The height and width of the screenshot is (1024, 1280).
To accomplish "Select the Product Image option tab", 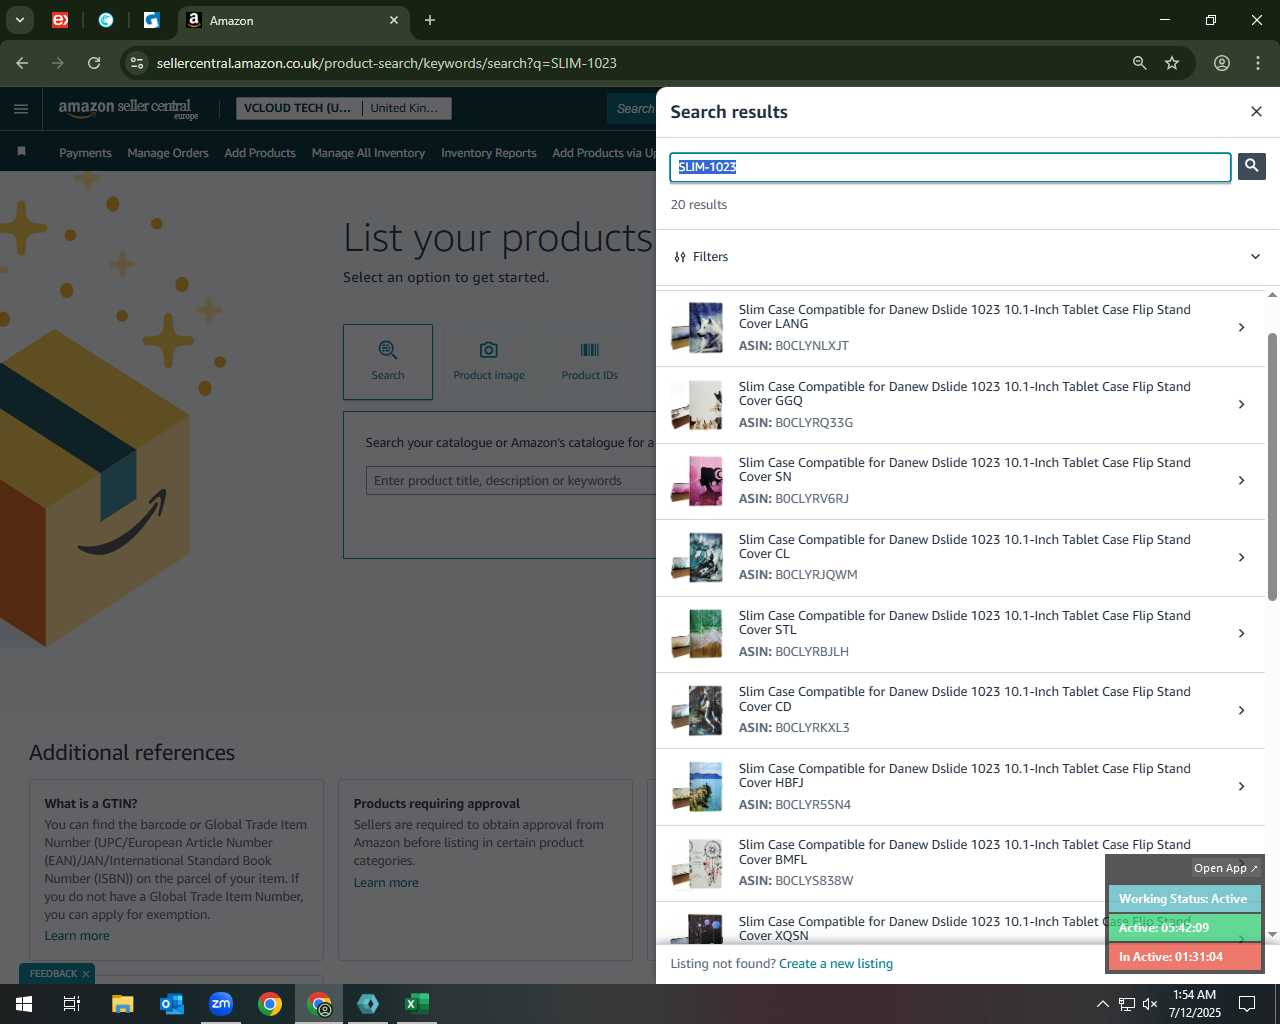I will pos(489,362).
